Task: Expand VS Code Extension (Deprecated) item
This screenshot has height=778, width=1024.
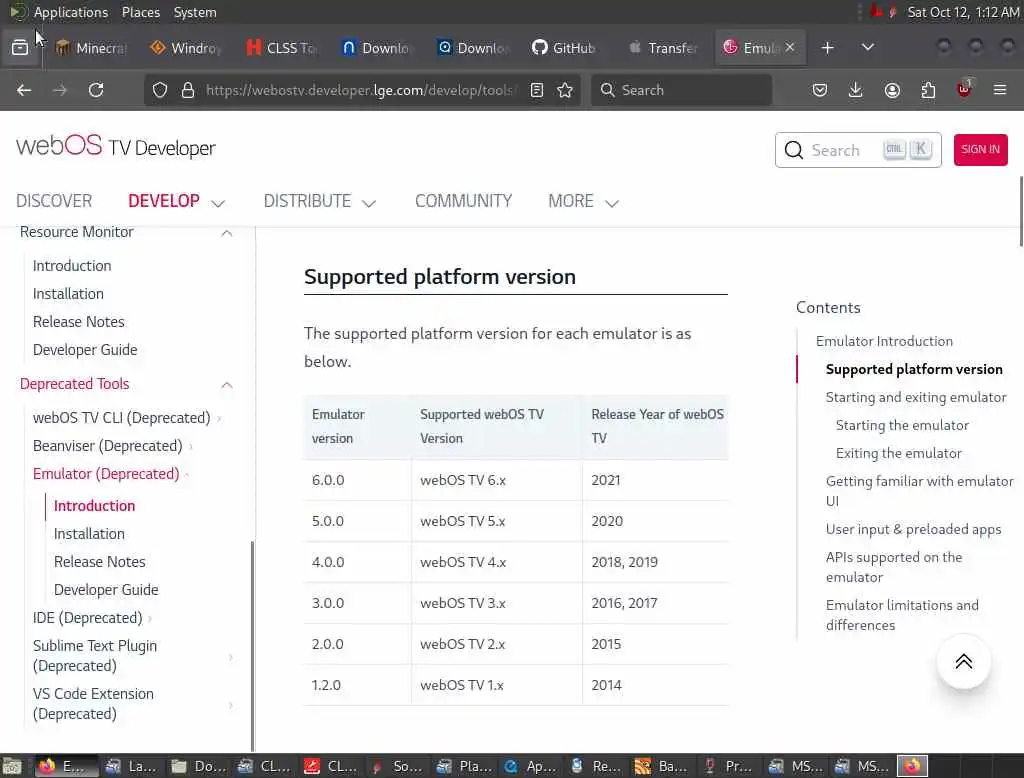Action: (x=231, y=705)
